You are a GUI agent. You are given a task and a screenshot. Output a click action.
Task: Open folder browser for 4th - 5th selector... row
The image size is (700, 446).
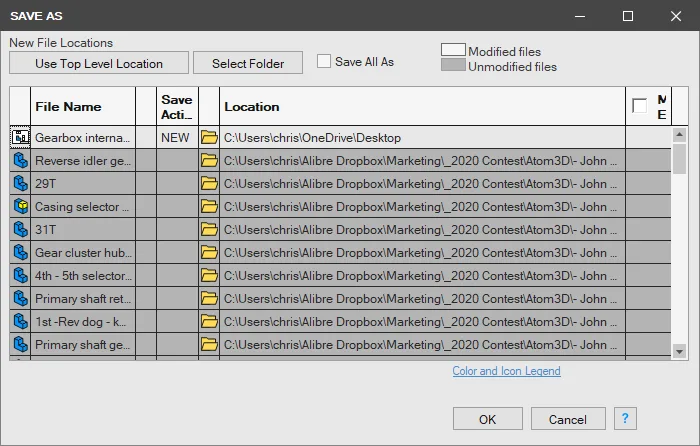[209, 275]
